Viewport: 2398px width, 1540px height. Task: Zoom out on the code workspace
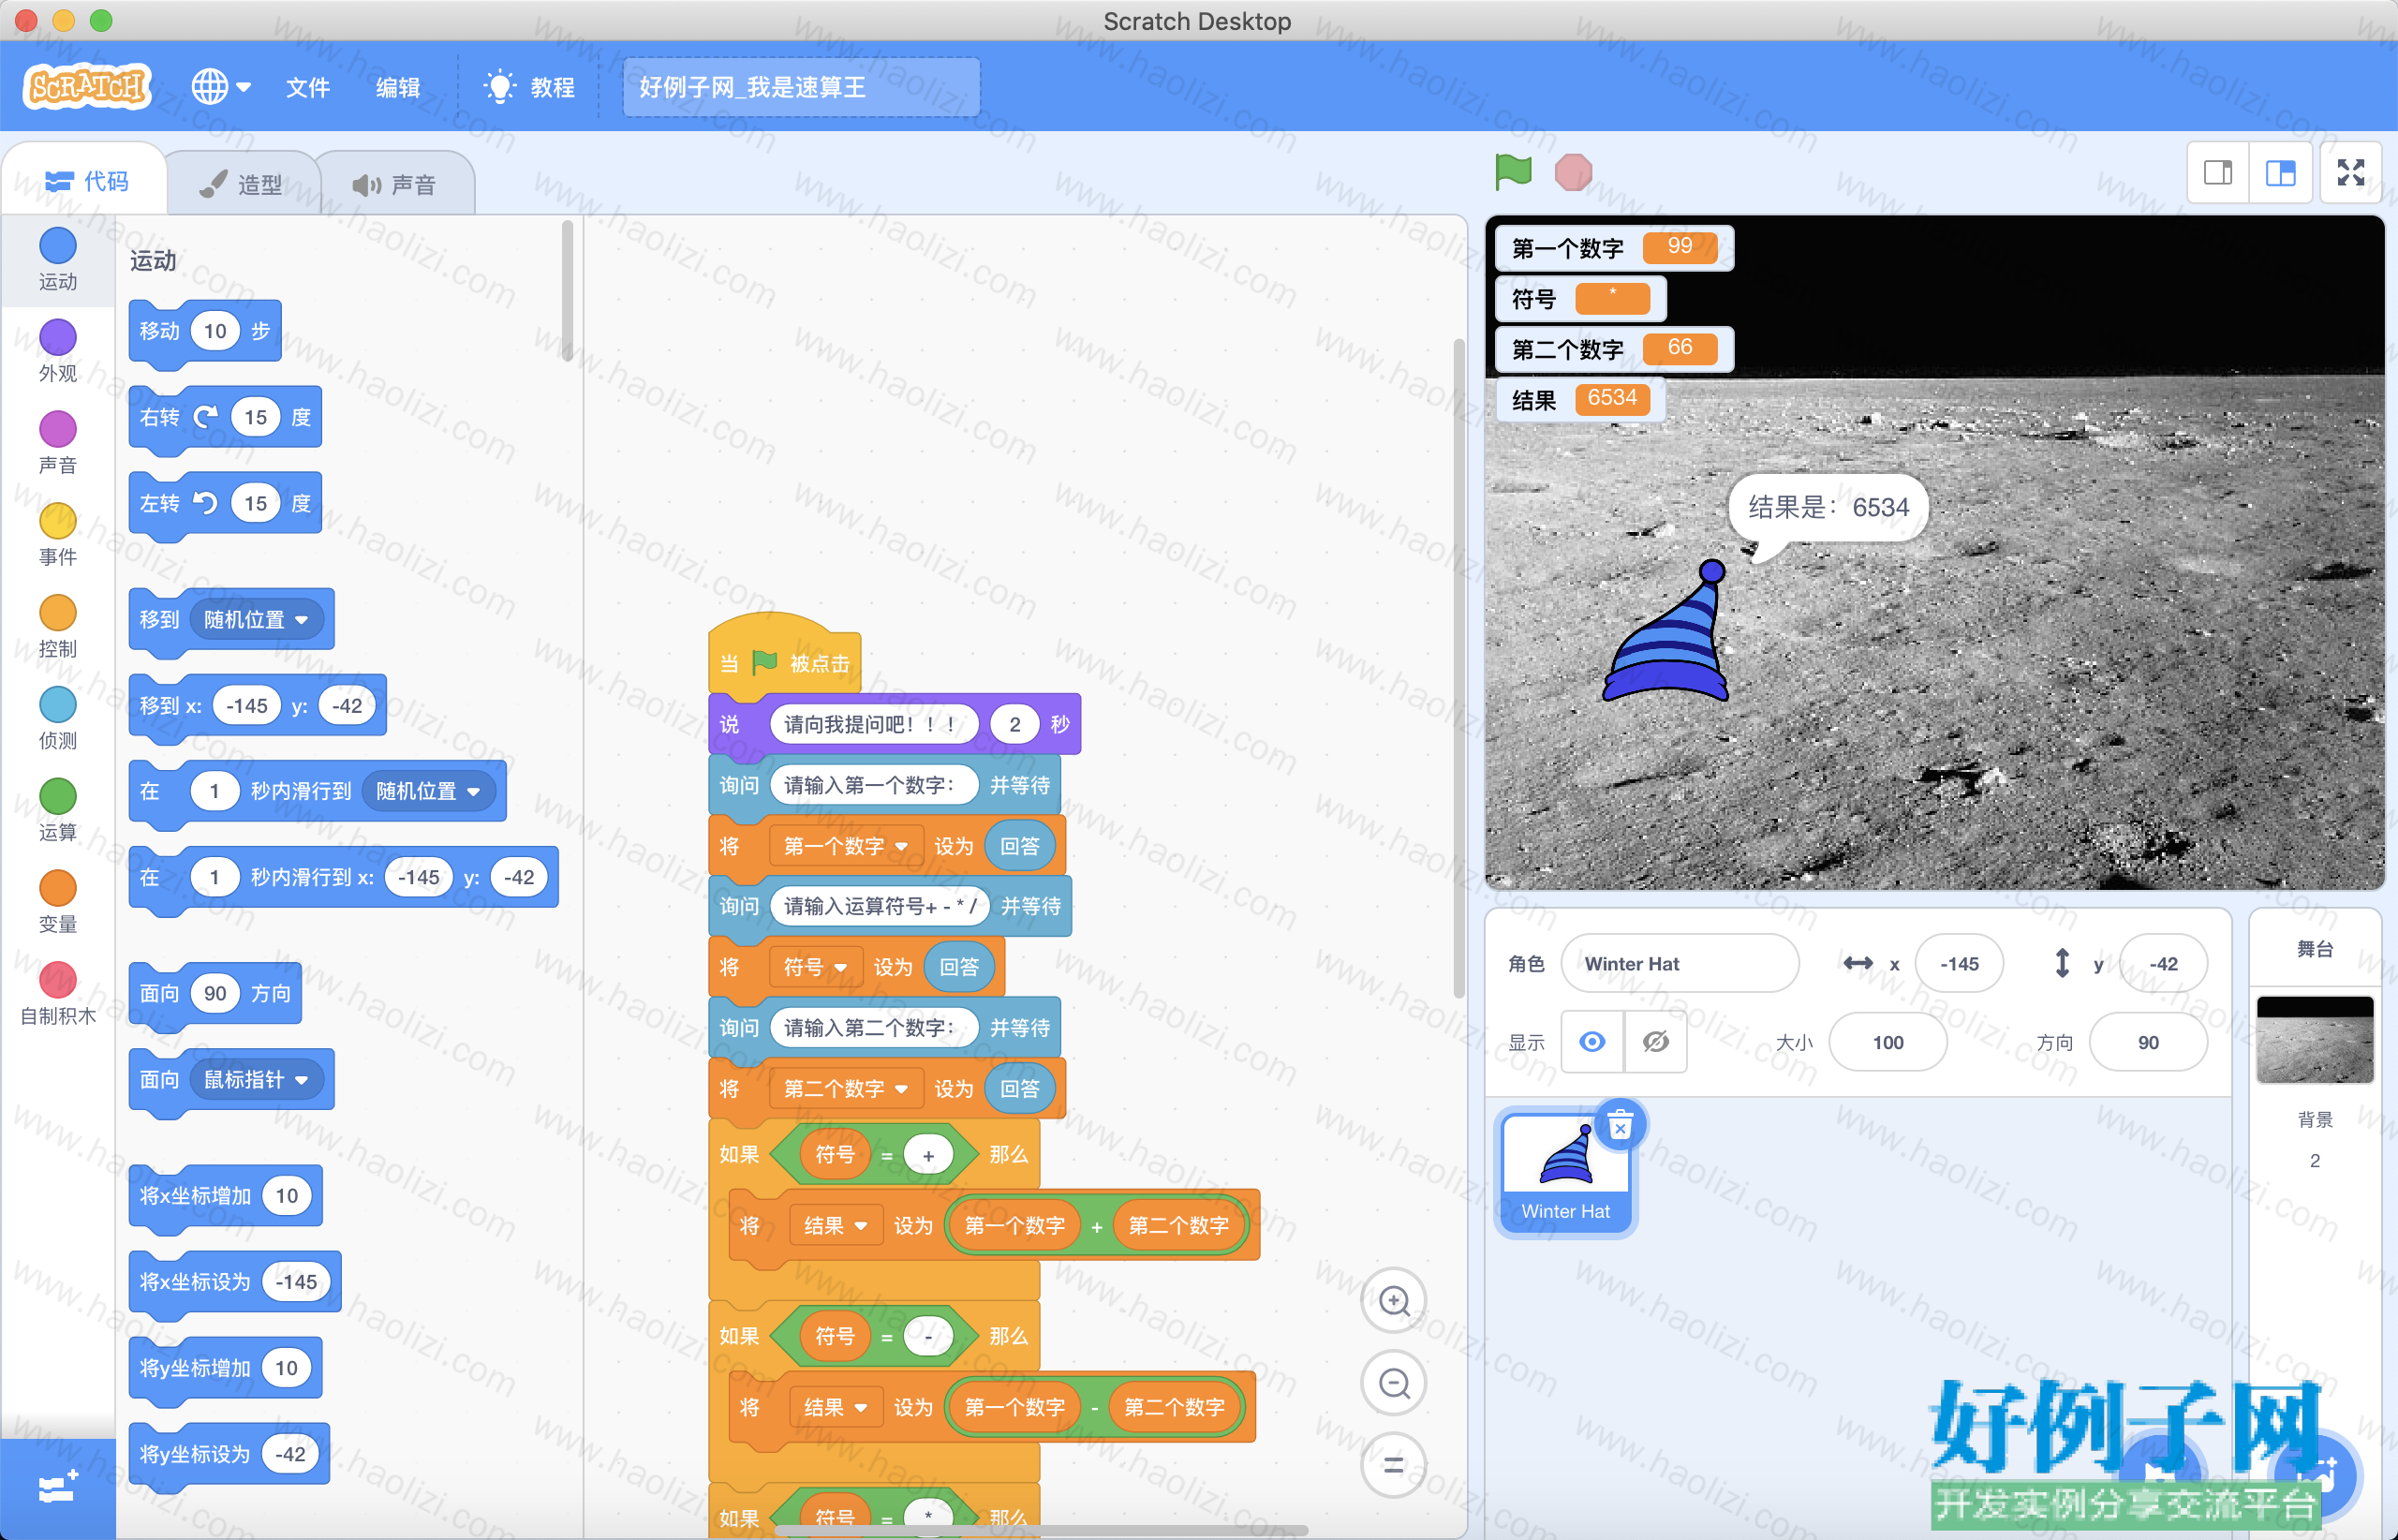pos(1394,1383)
